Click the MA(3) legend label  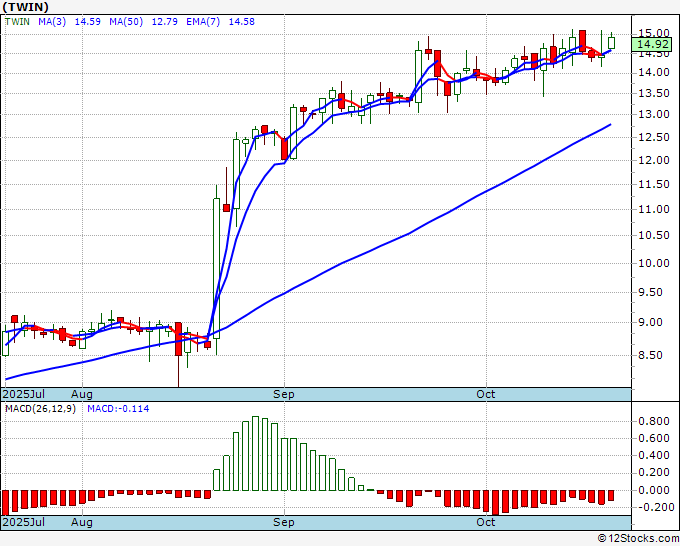click(x=52, y=22)
